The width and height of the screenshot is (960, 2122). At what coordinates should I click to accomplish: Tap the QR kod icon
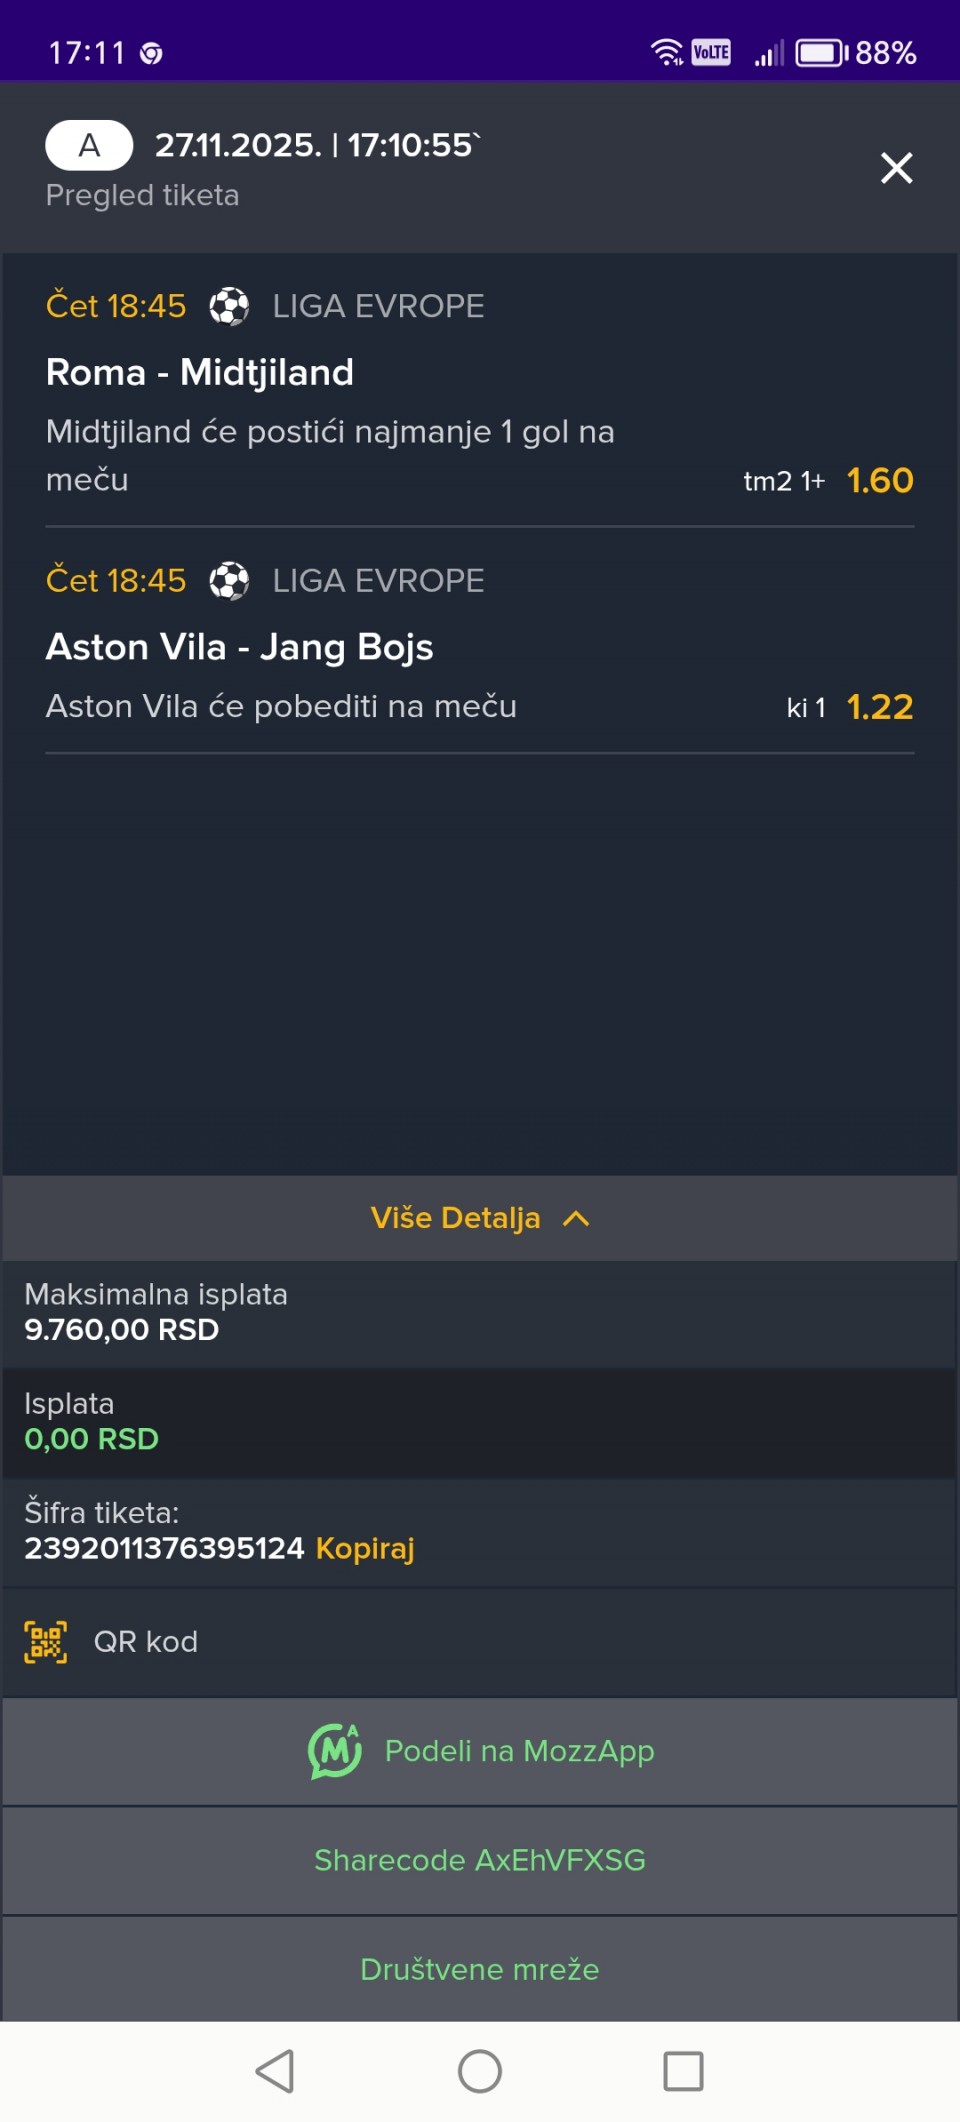point(46,1642)
